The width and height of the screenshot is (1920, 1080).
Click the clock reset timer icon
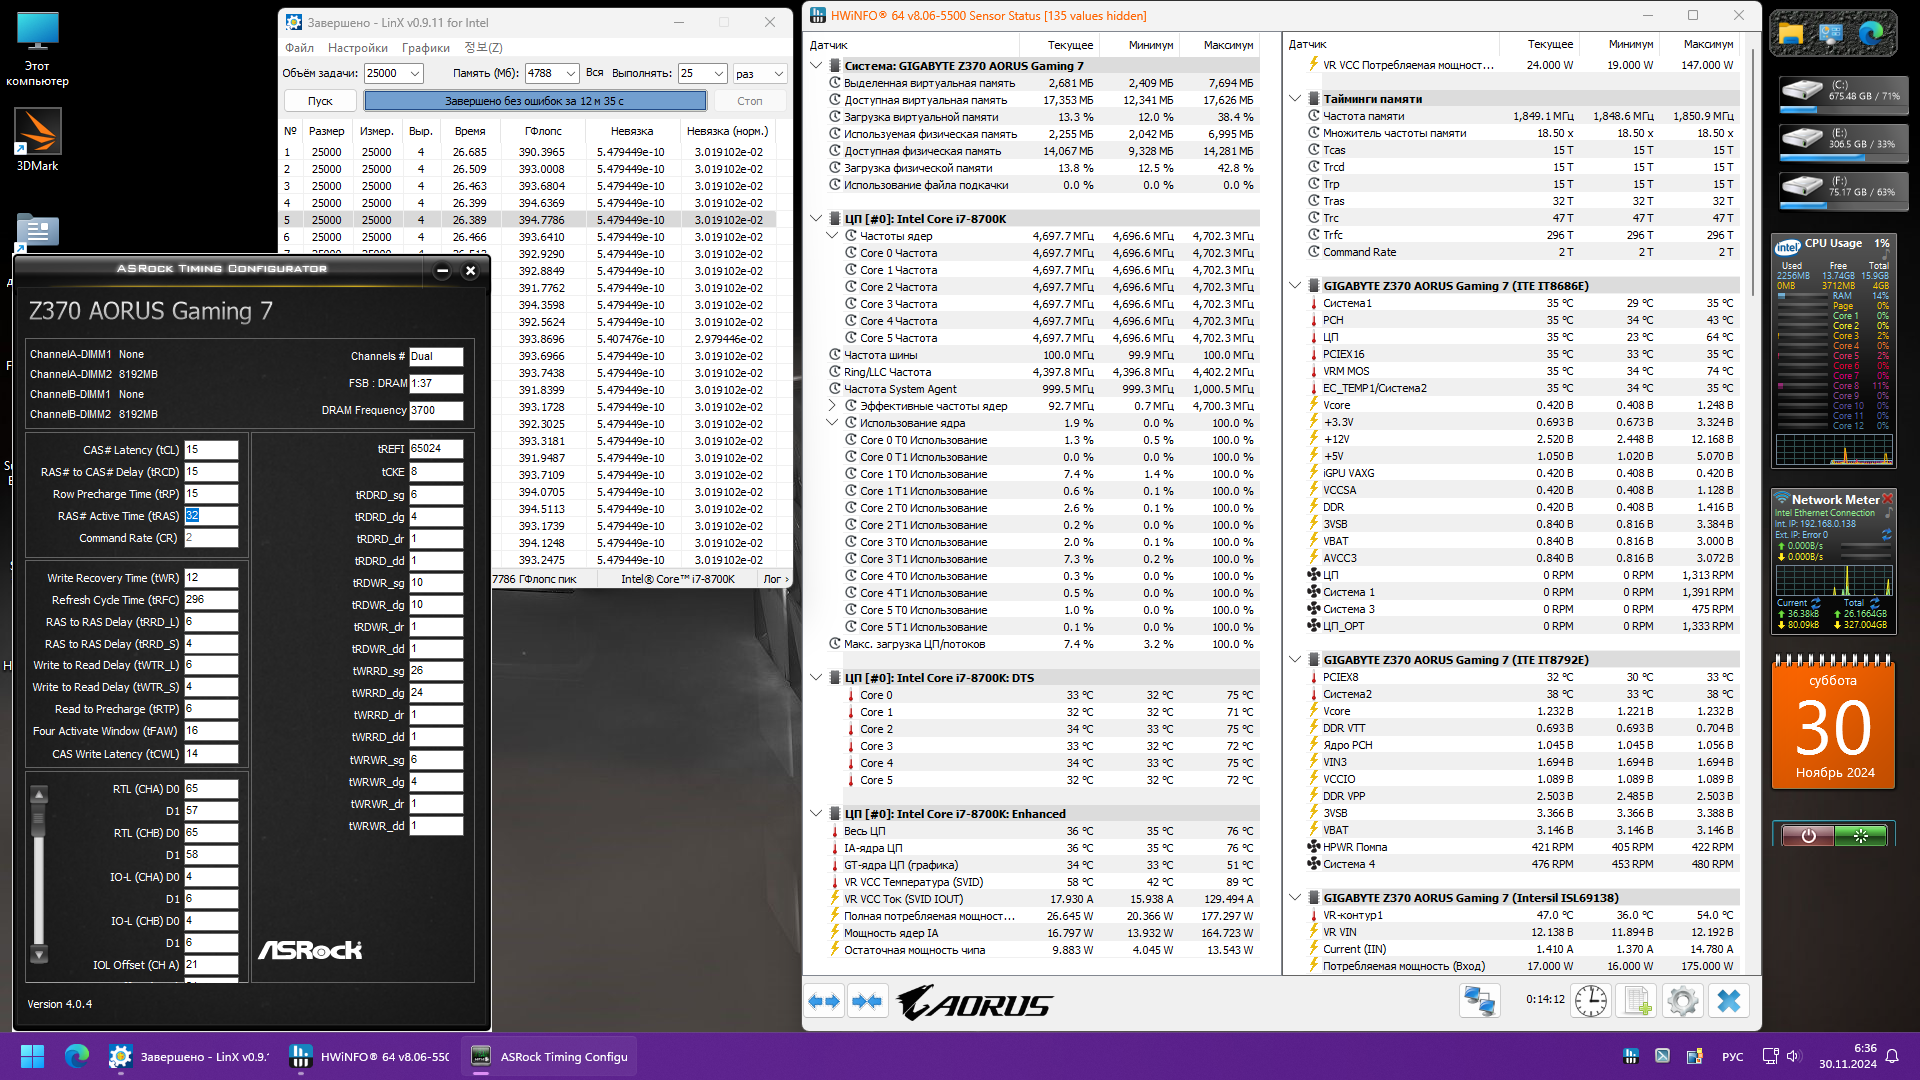point(1590,1001)
